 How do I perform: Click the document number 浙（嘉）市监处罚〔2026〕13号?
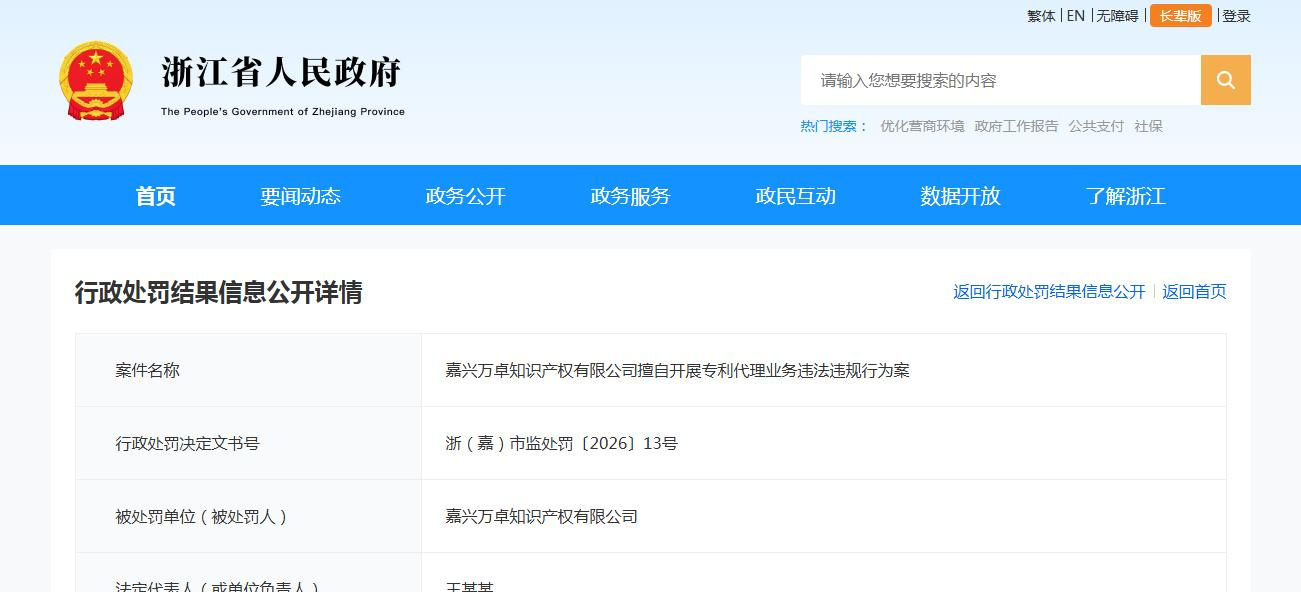tap(561, 444)
